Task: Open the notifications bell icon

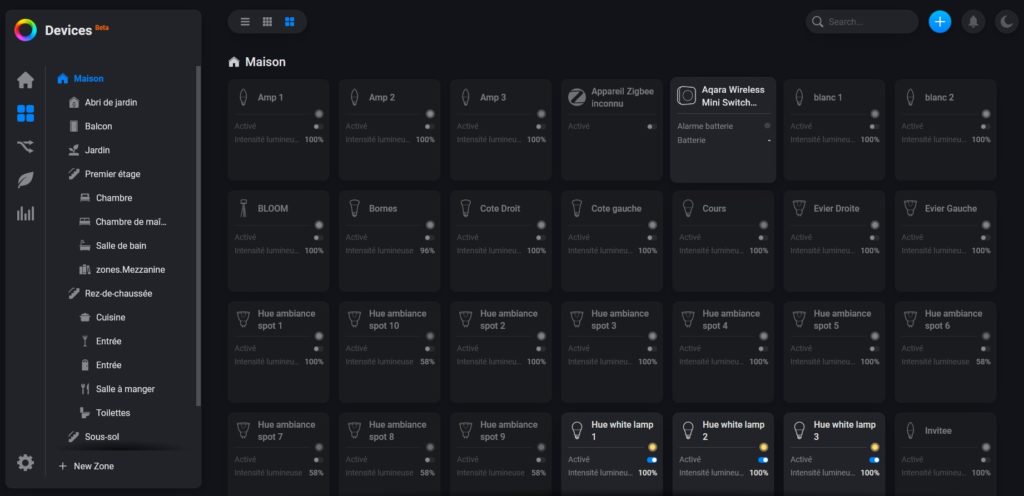Action: 973,22
